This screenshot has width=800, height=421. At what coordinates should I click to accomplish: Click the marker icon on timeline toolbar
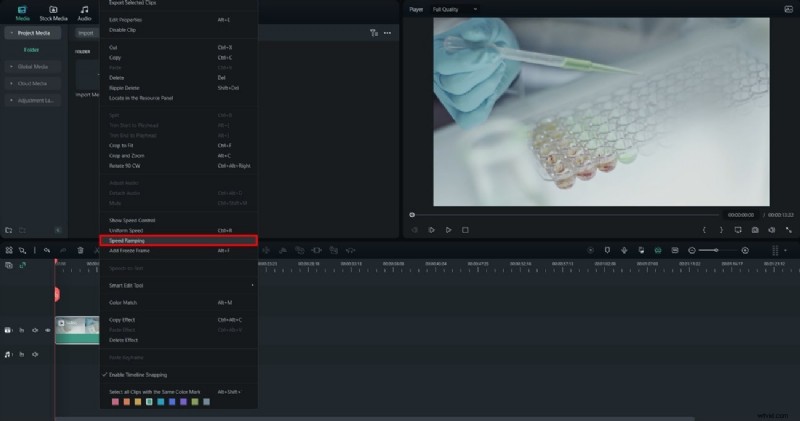tap(606, 250)
